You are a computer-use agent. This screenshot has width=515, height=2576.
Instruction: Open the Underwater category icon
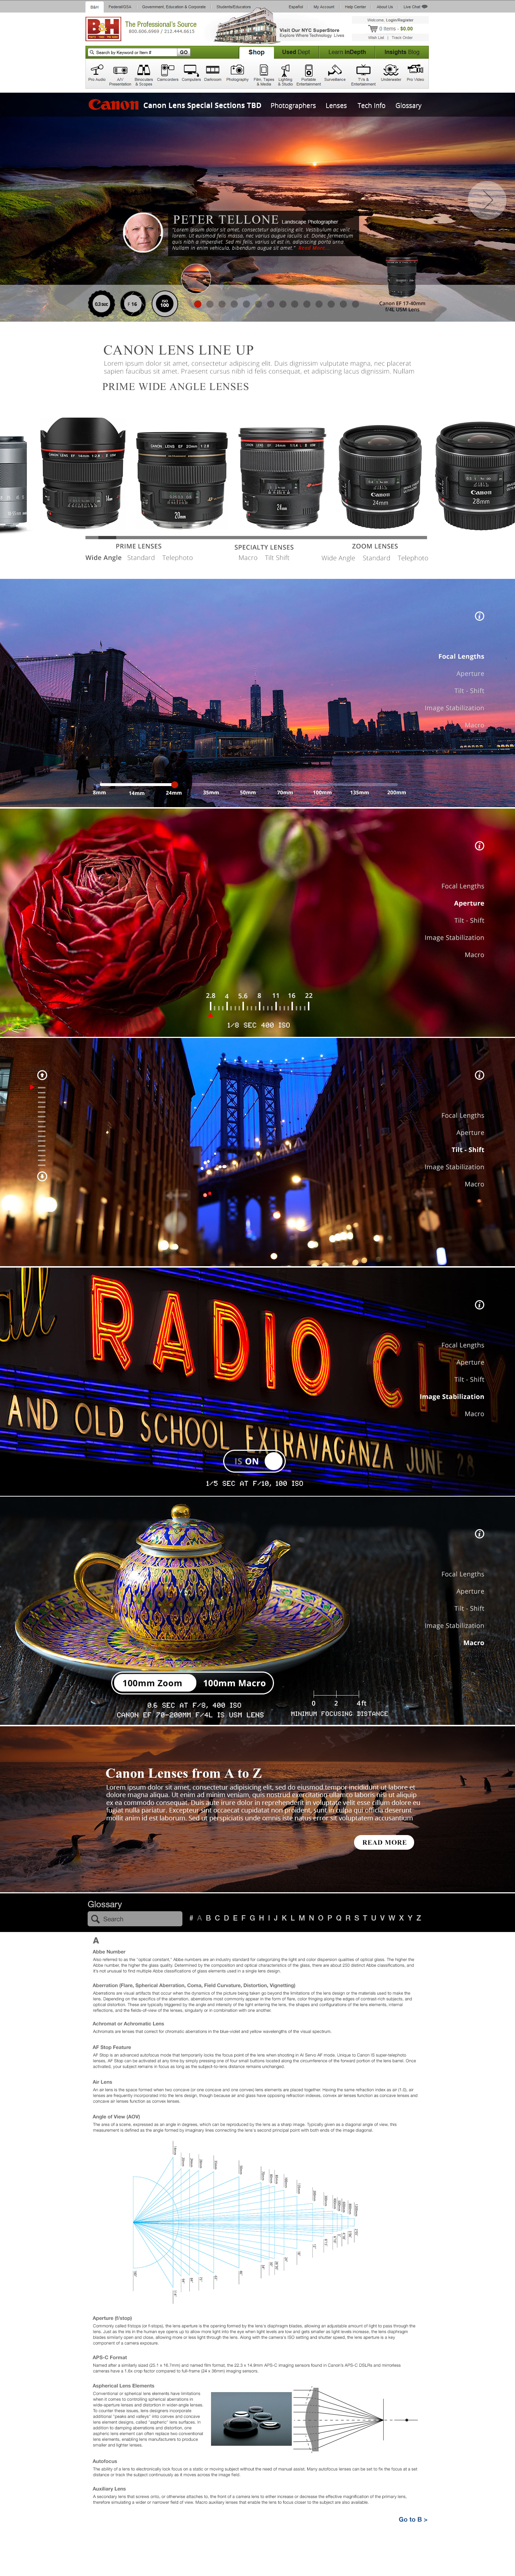[x=391, y=73]
